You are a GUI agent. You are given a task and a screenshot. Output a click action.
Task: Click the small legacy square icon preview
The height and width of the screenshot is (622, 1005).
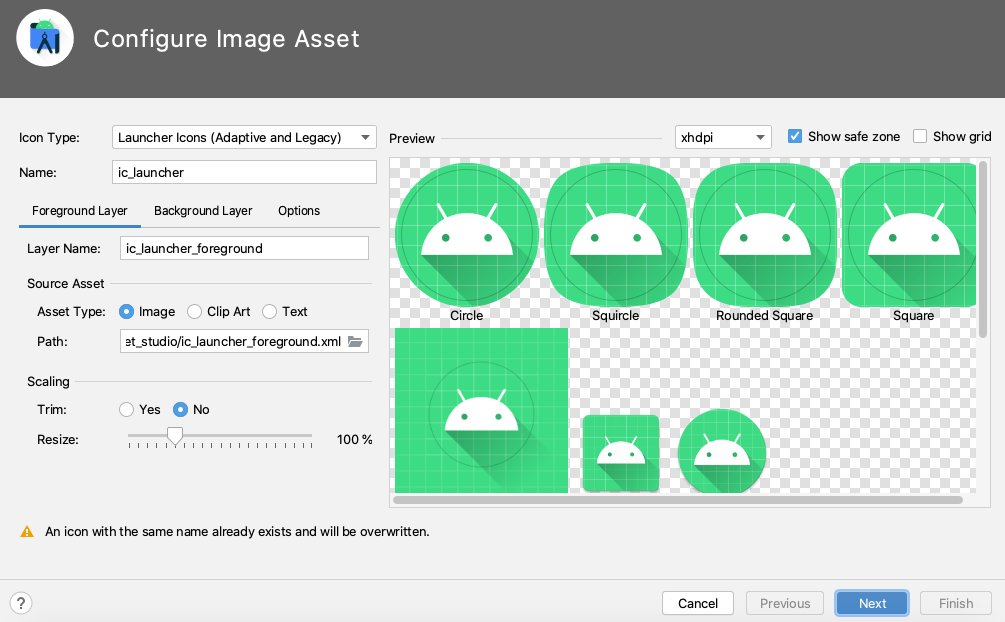(x=620, y=453)
